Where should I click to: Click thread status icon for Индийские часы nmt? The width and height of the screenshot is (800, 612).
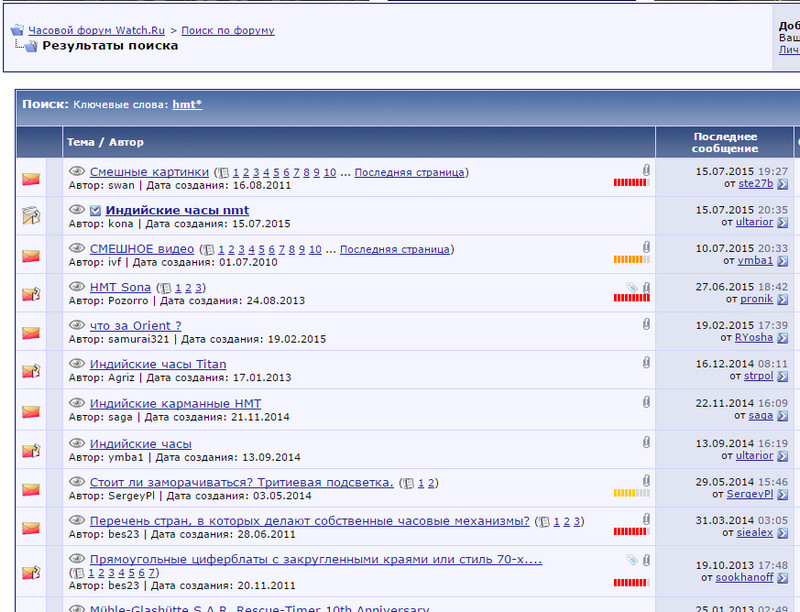pos(31,216)
